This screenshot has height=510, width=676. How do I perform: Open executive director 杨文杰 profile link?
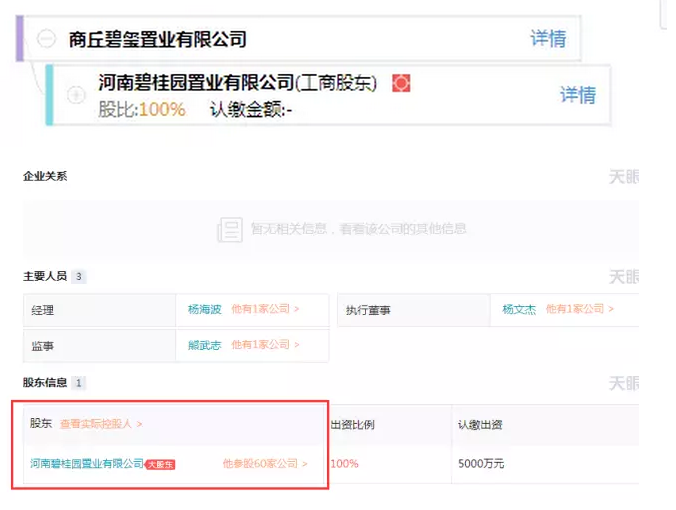click(x=519, y=309)
